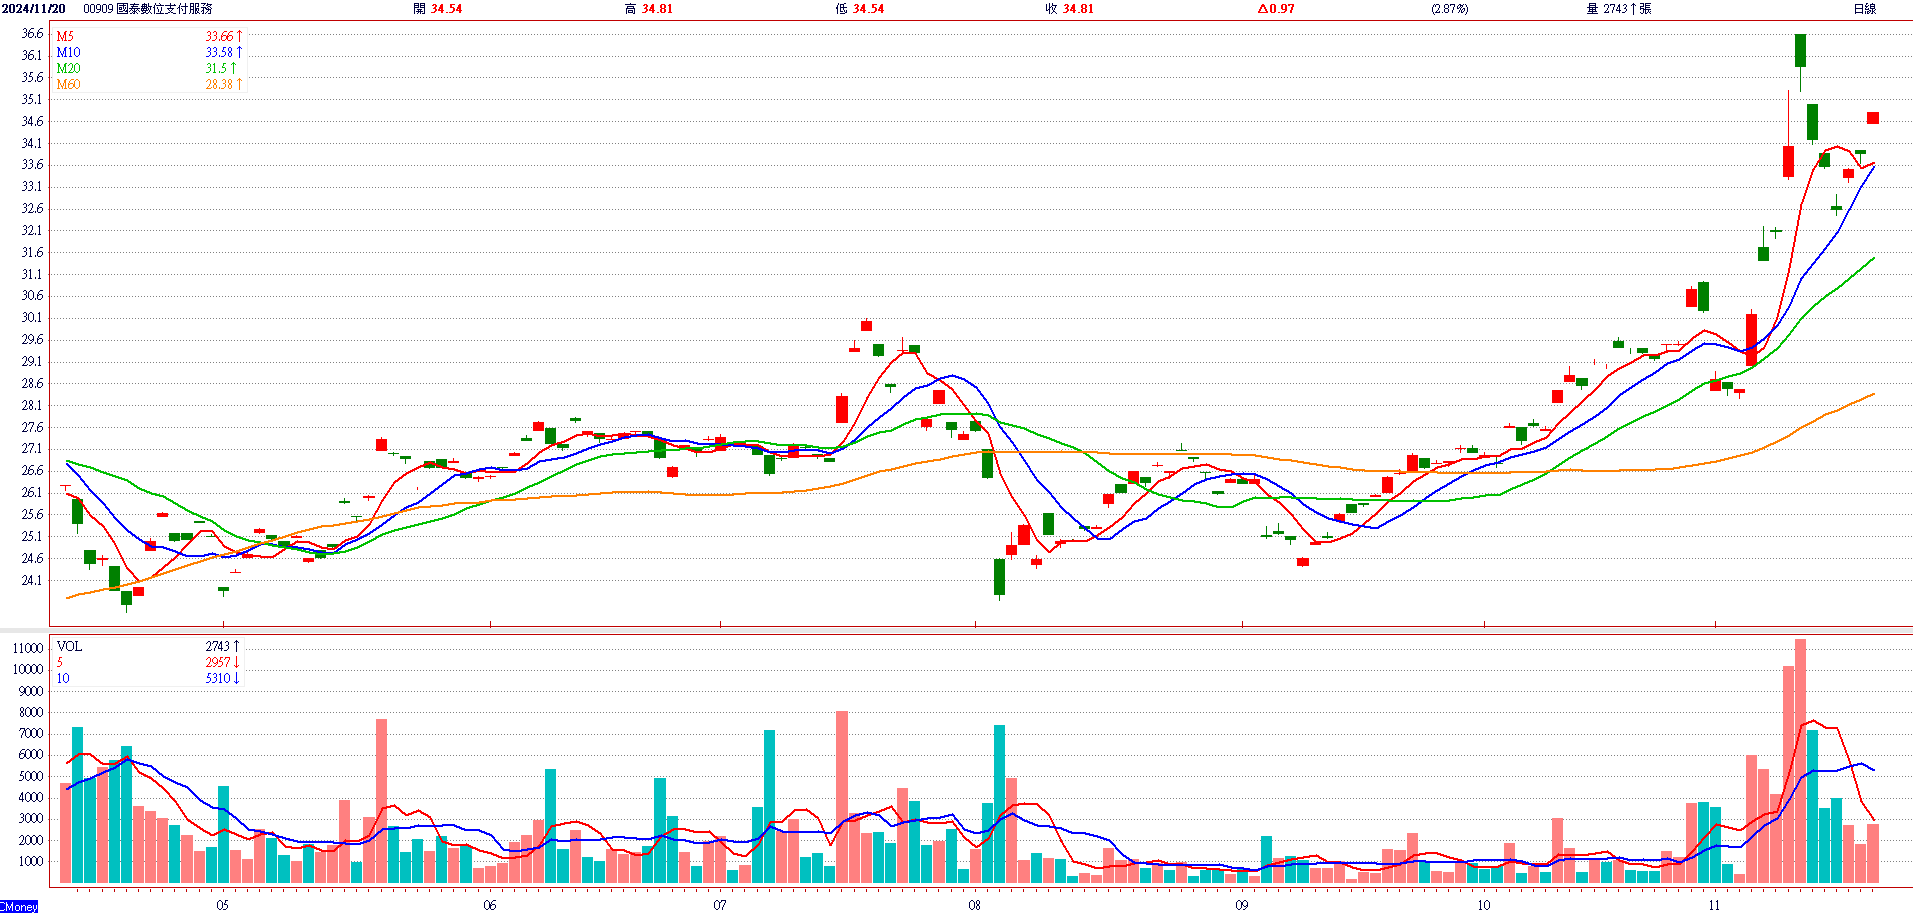
Task: Click the CMoney logo in the bottom corner
Action: tap(19, 907)
